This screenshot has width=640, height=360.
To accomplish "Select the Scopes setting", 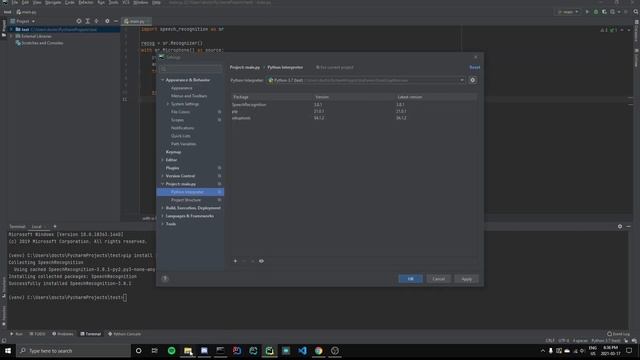I will [178, 120].
